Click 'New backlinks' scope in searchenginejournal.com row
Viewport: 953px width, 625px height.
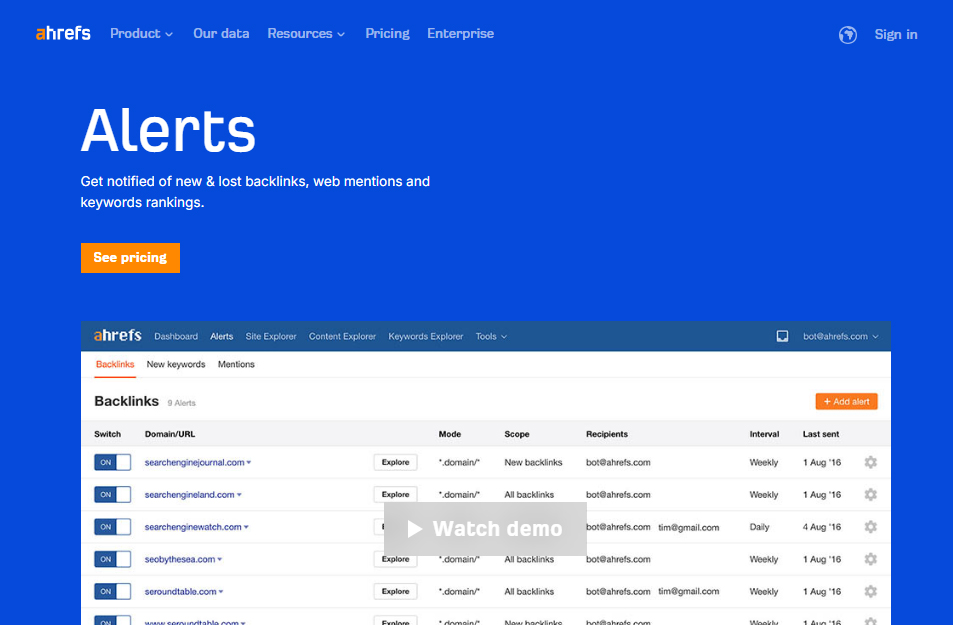tap(534, 463)
